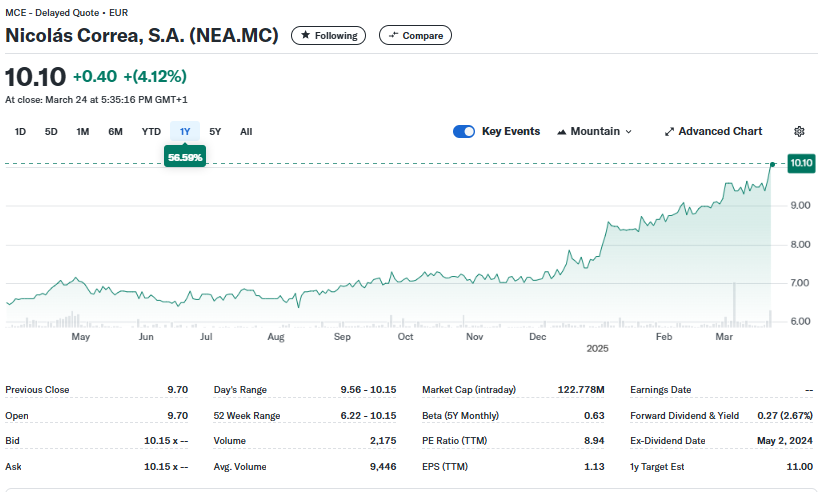Click the 2,175 volume value
The width and height of the screenshot is (835, 492).
click(x=383, y=441)
